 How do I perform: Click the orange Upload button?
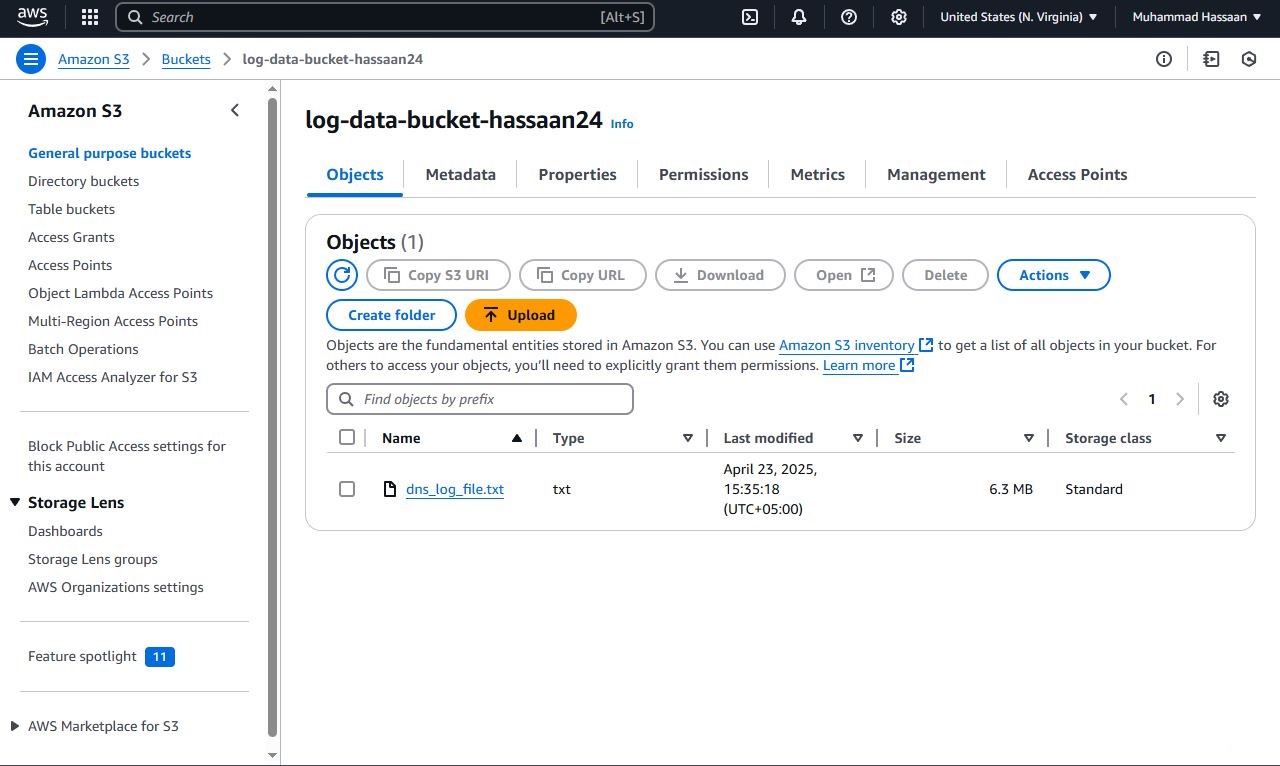pos(521,315)
